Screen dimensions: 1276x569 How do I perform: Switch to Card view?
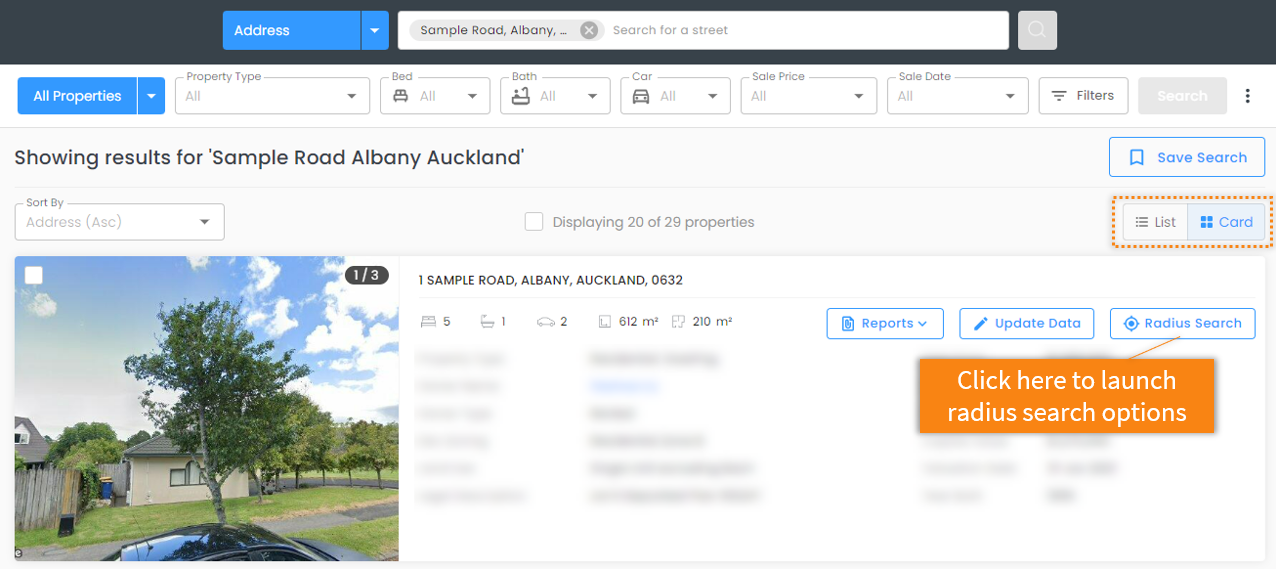pos(1226,222)
